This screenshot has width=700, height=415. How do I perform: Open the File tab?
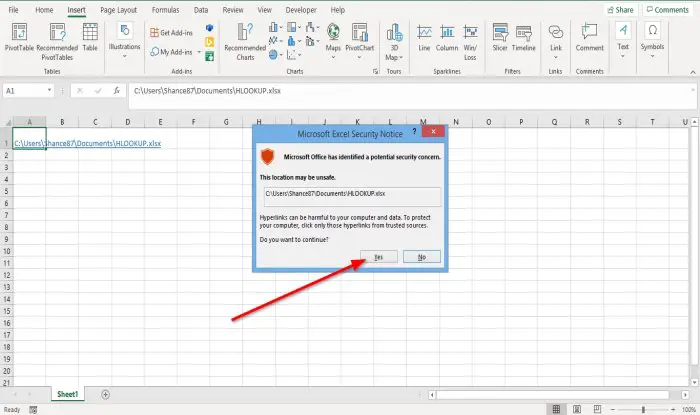[13, 10]
